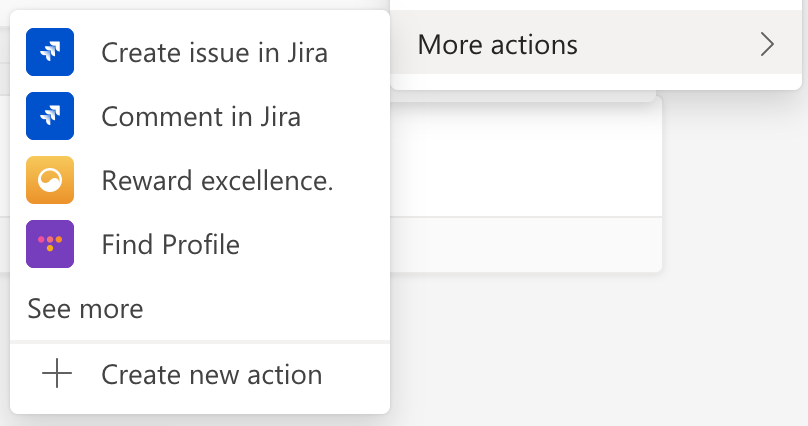Click the blank menu area right of See more

[266, 309]
